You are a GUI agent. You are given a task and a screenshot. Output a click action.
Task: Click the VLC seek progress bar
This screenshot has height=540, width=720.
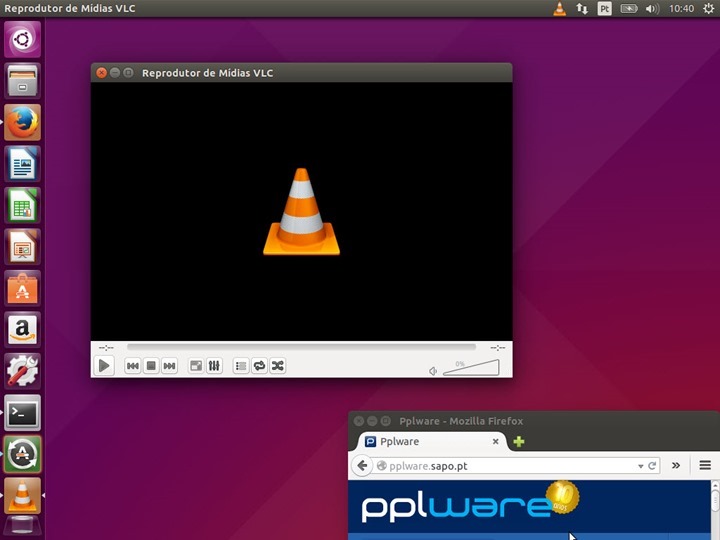tap(301, 347)
